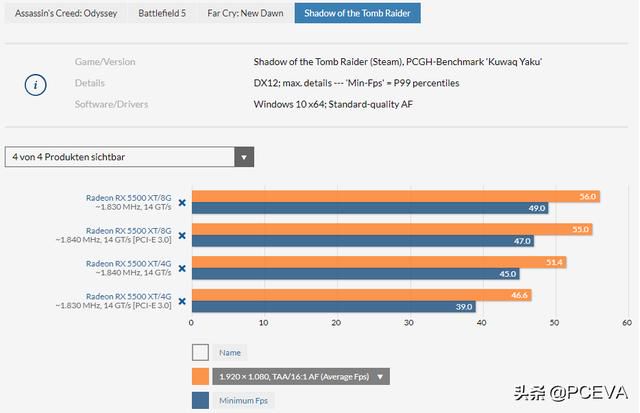Image resolution: width=640 pixels, height=413 pixels.
Task: Click the blue Minimum Fps swatch
Action: click(x=200, y=400)
